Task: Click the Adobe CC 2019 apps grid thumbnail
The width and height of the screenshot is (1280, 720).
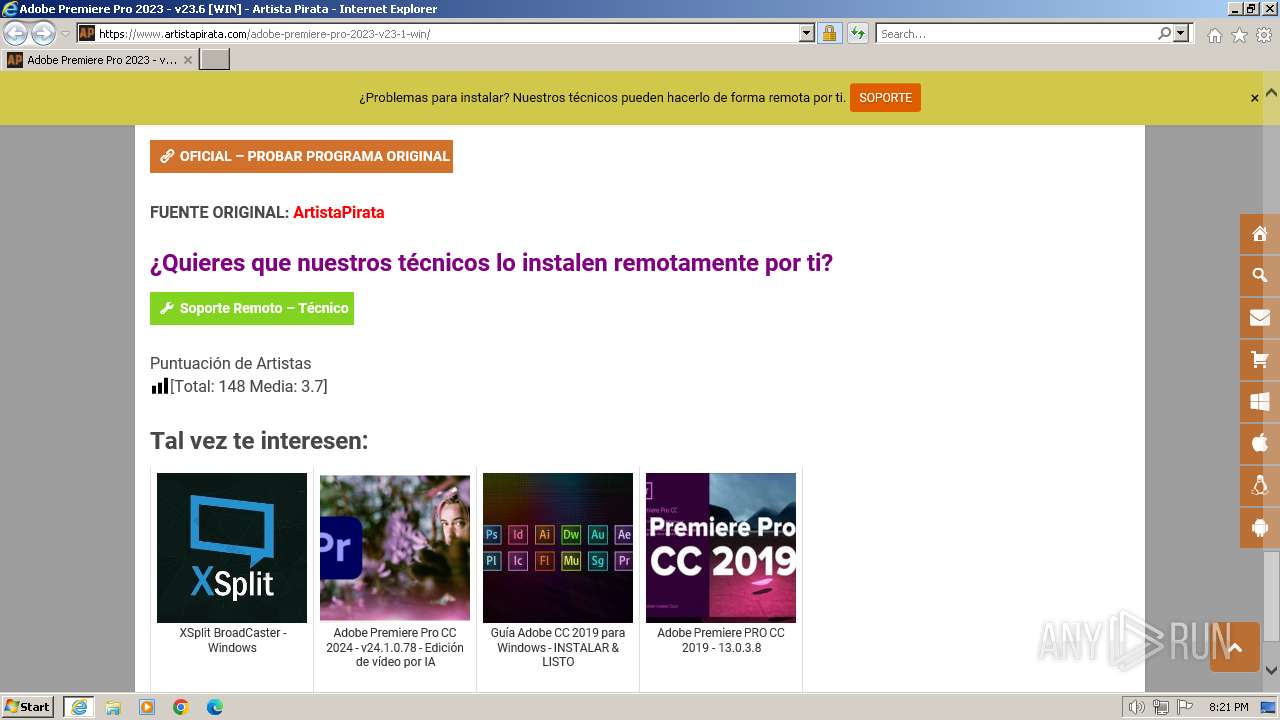Action: tap(558, 548)
